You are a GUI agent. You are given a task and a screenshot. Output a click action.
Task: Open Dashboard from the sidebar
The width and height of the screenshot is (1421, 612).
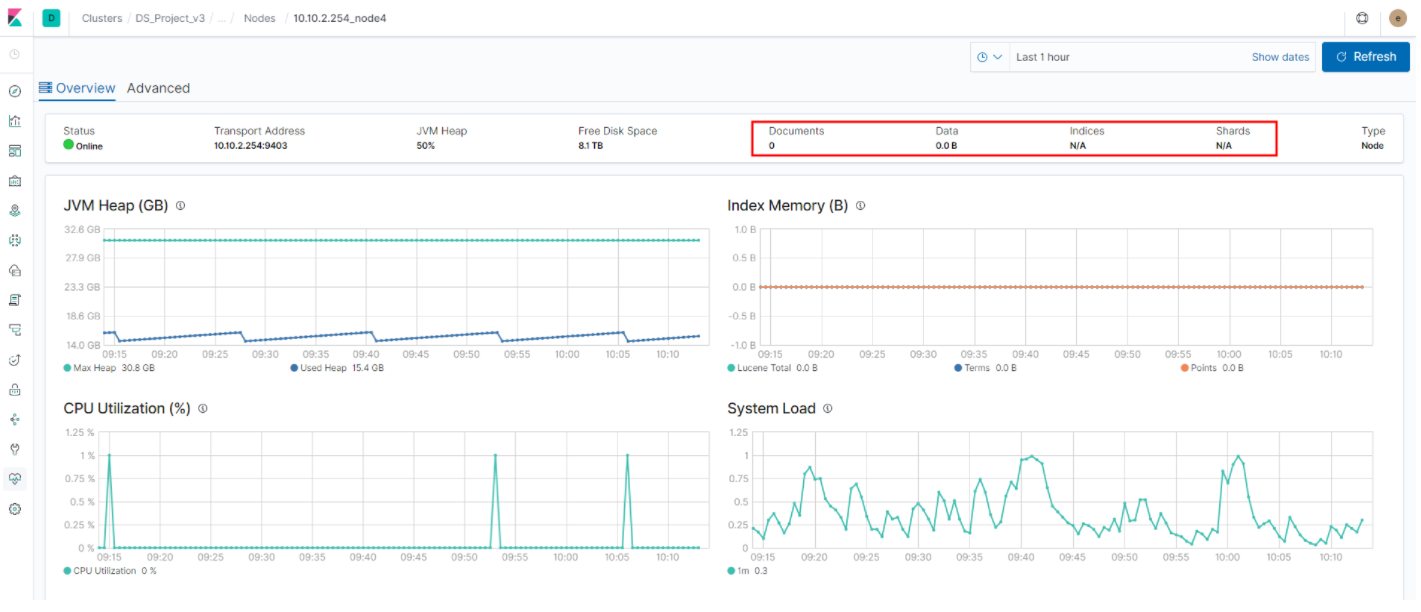click(x=15, y=151)
